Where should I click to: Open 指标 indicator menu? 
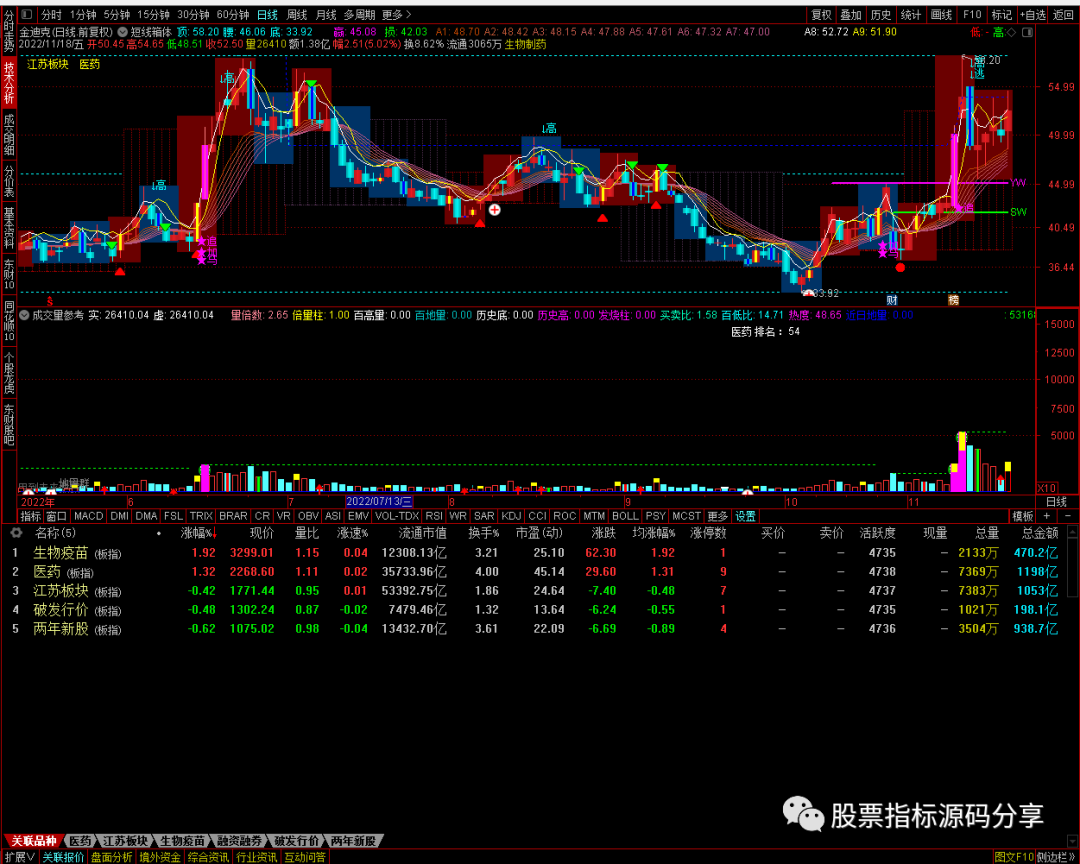30,516
